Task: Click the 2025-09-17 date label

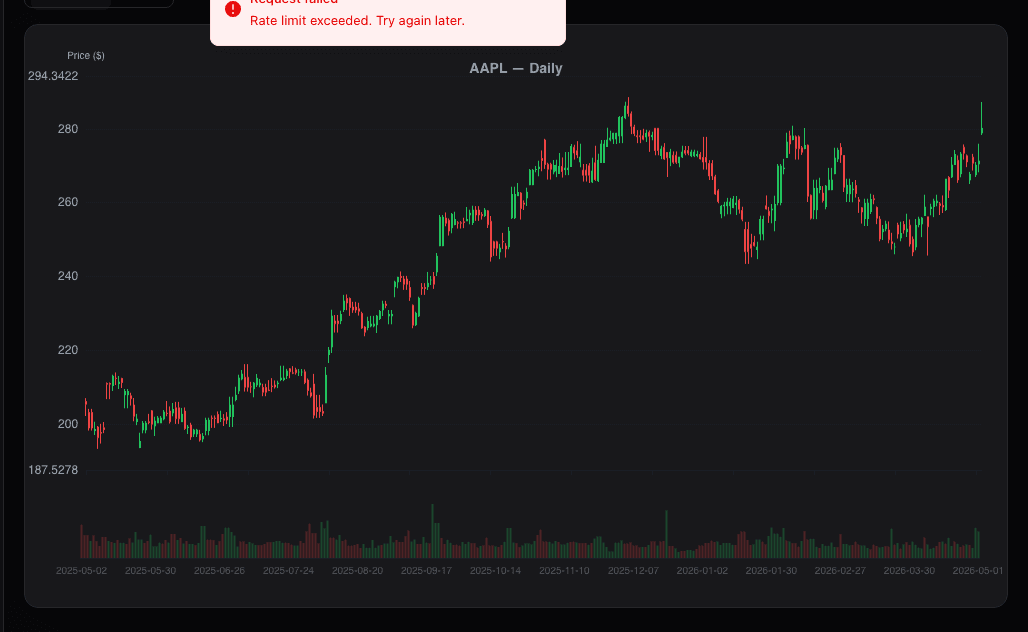Action: [x=426, y=571]
